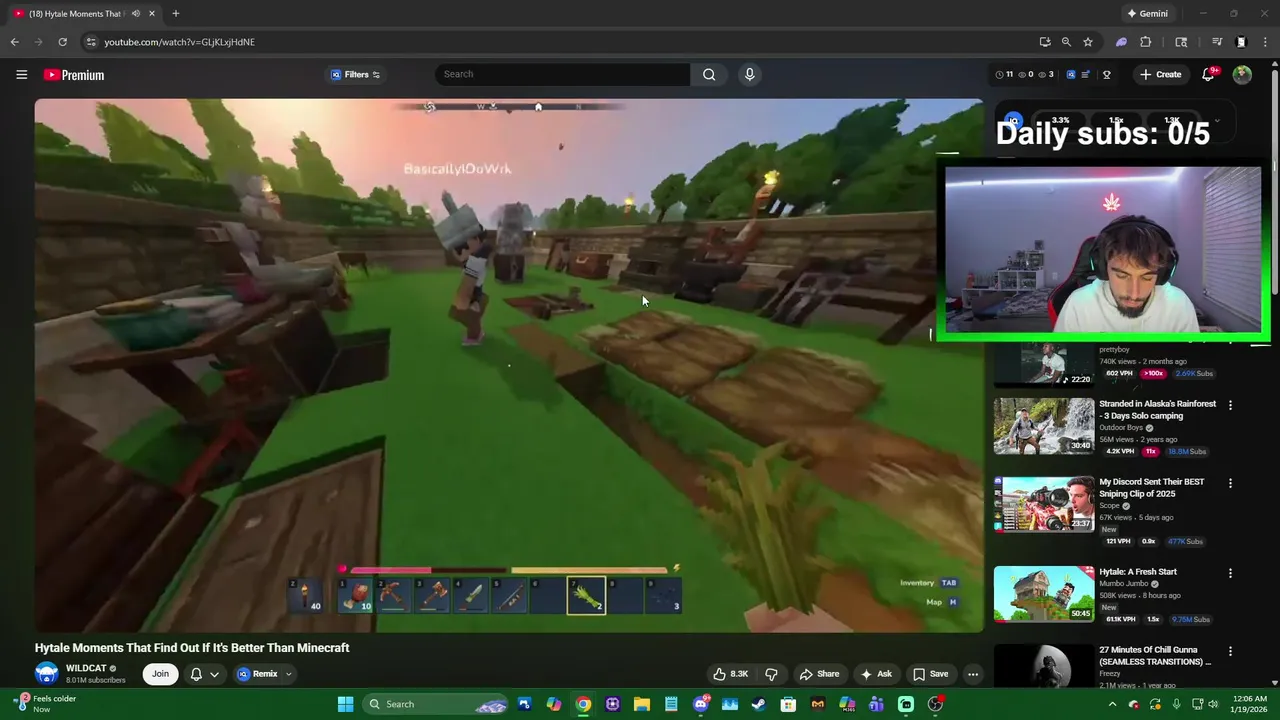Click the Join channel button

(160, 674)
